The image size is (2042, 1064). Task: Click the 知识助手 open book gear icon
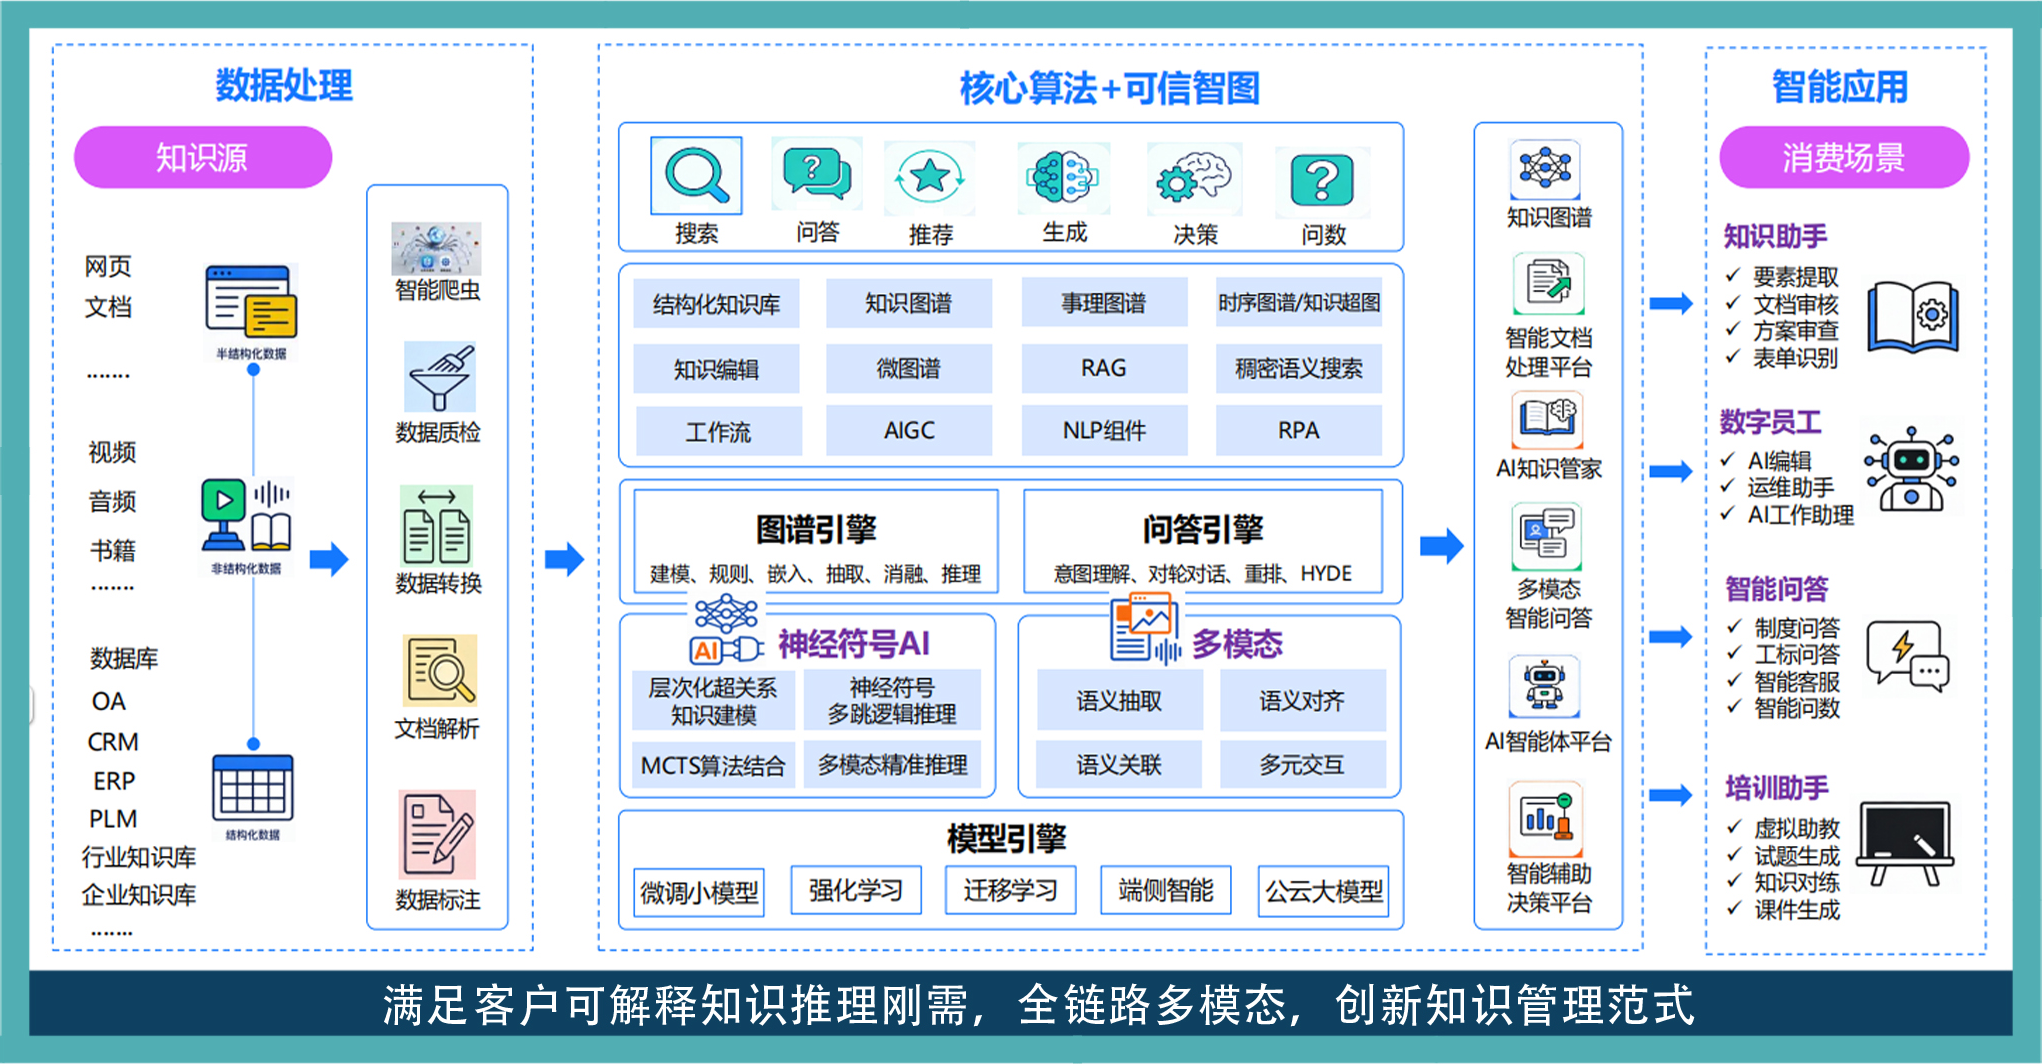pos(1913,317)
